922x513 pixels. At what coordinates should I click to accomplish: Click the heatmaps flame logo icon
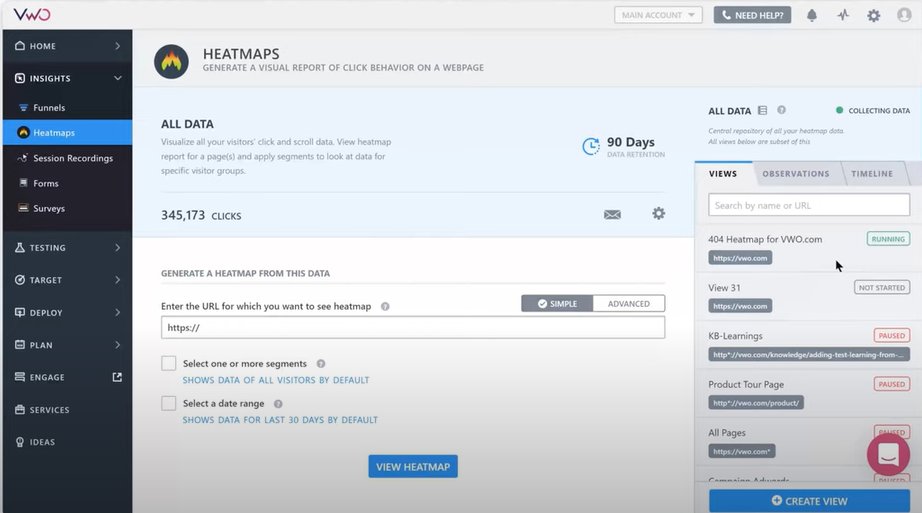point(171,61)
